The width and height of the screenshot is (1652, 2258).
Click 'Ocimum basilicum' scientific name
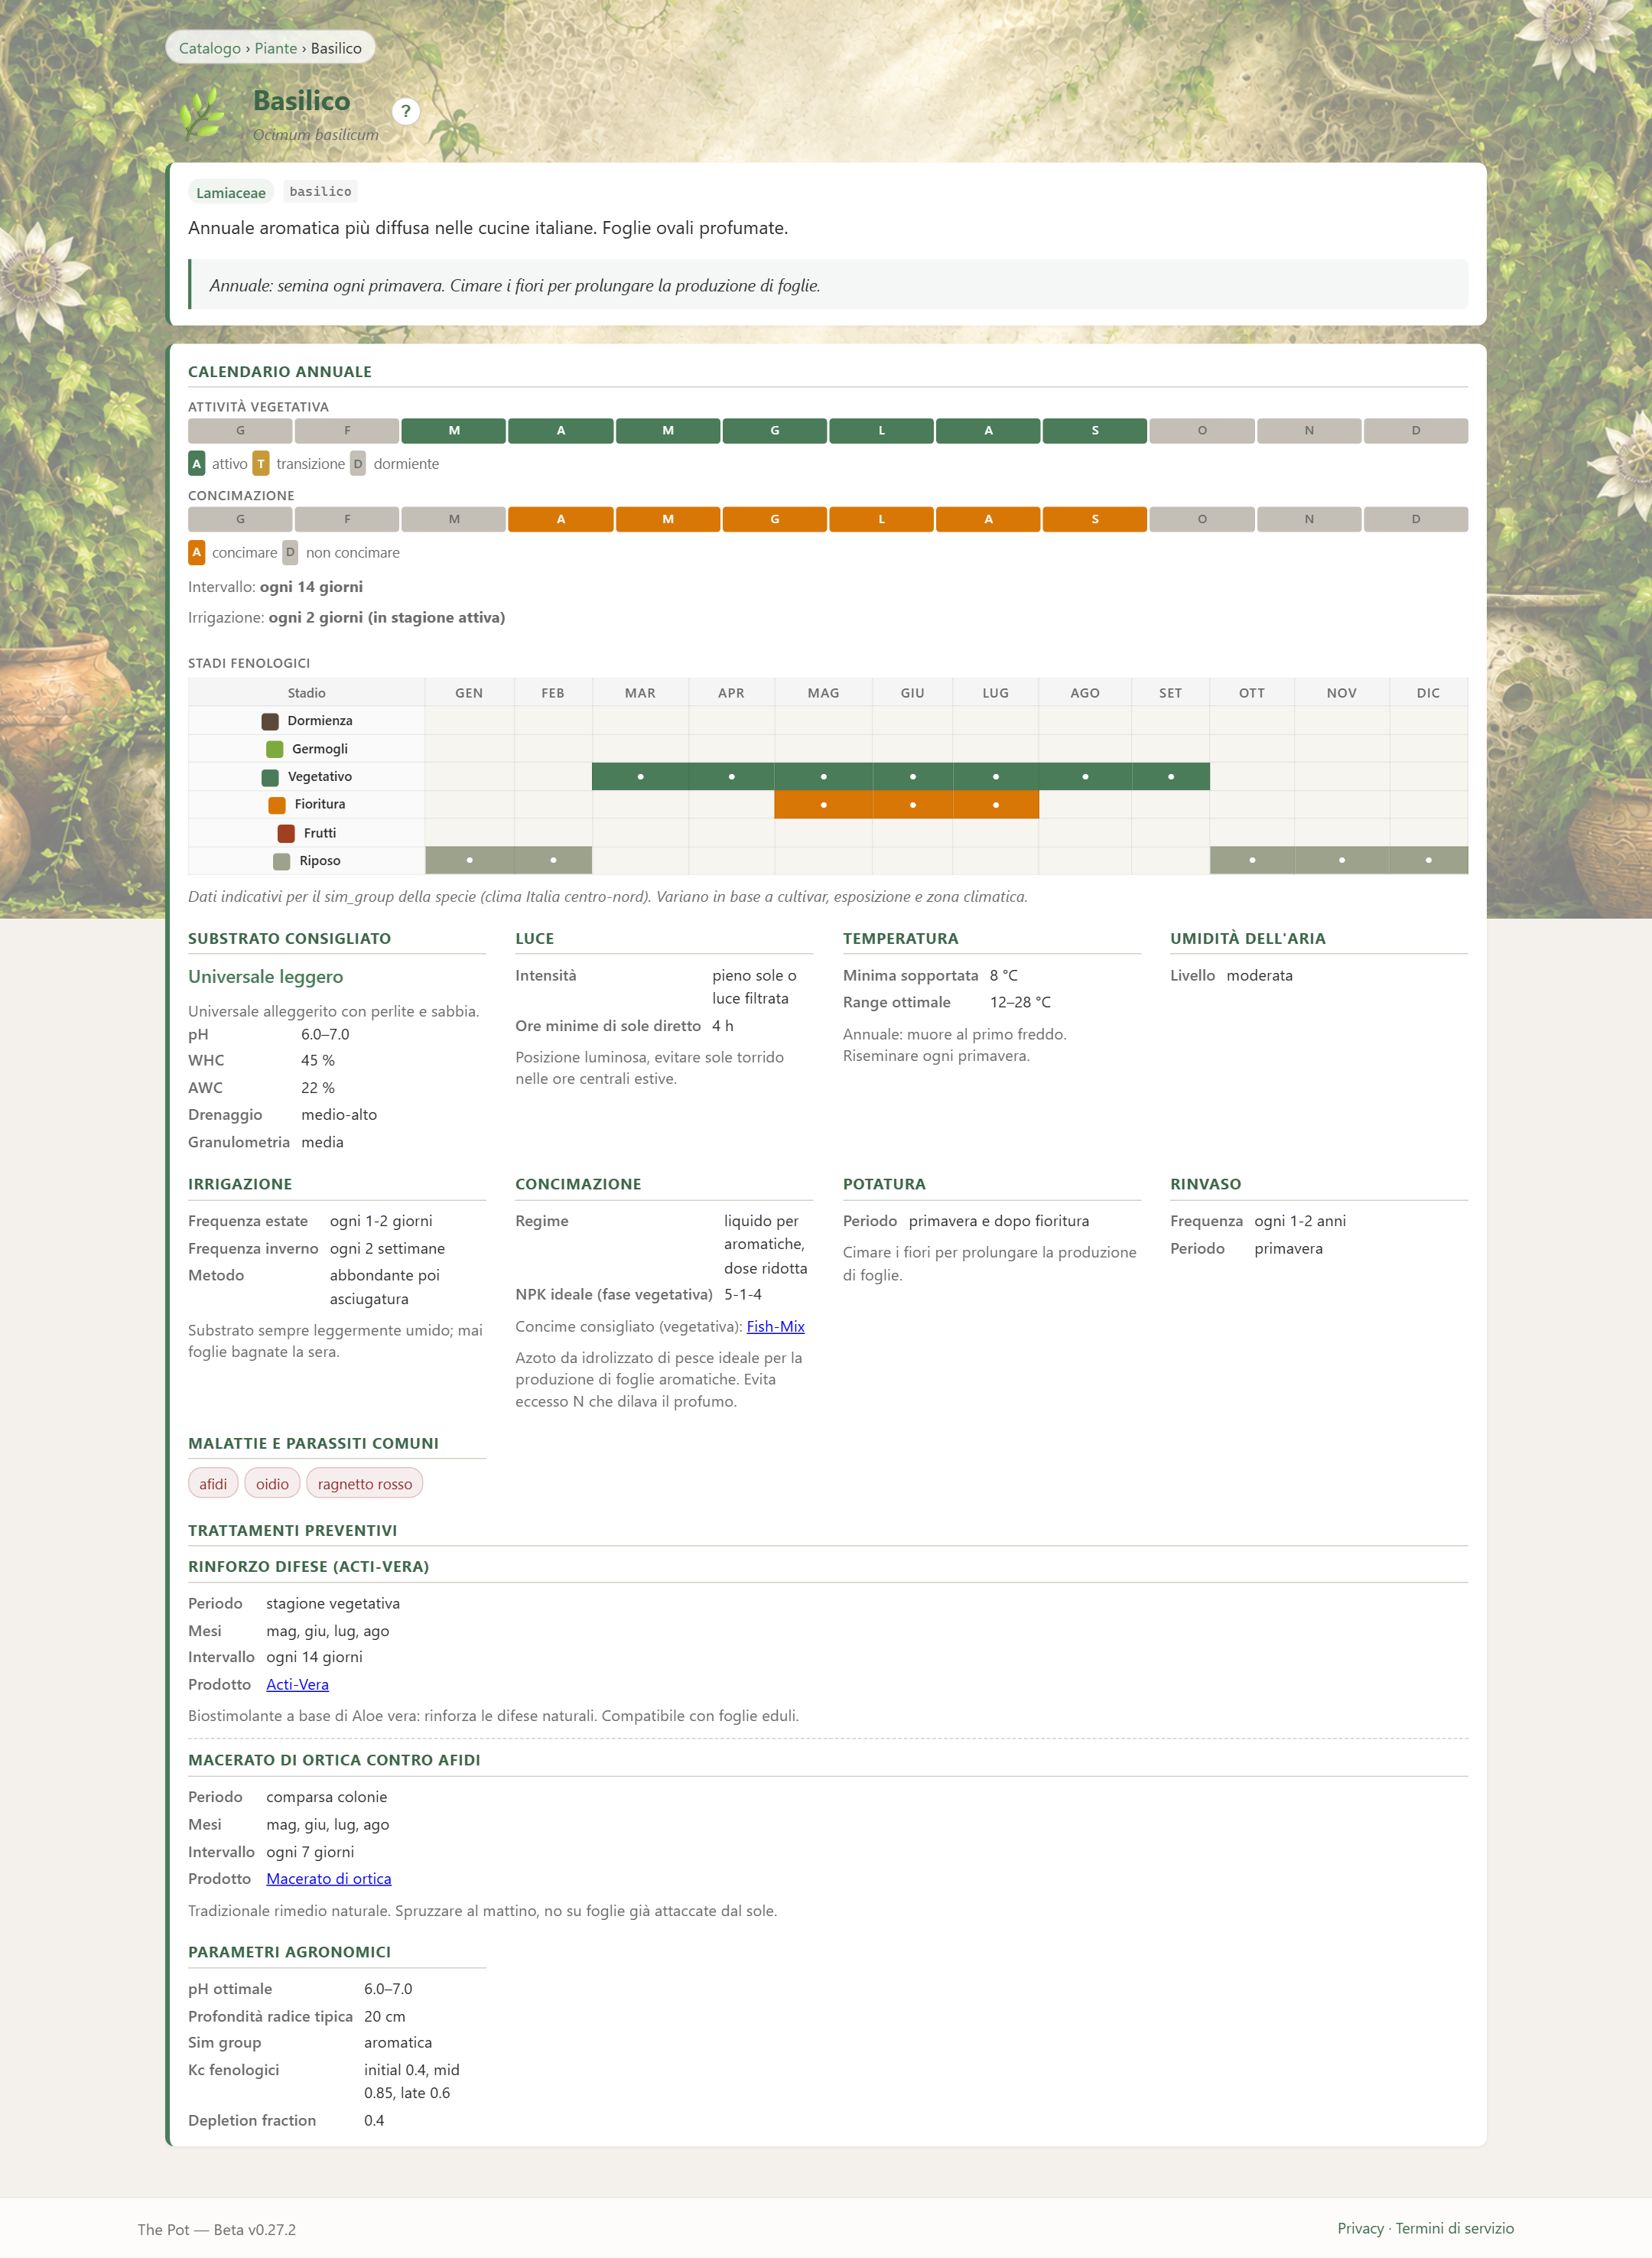315,134
